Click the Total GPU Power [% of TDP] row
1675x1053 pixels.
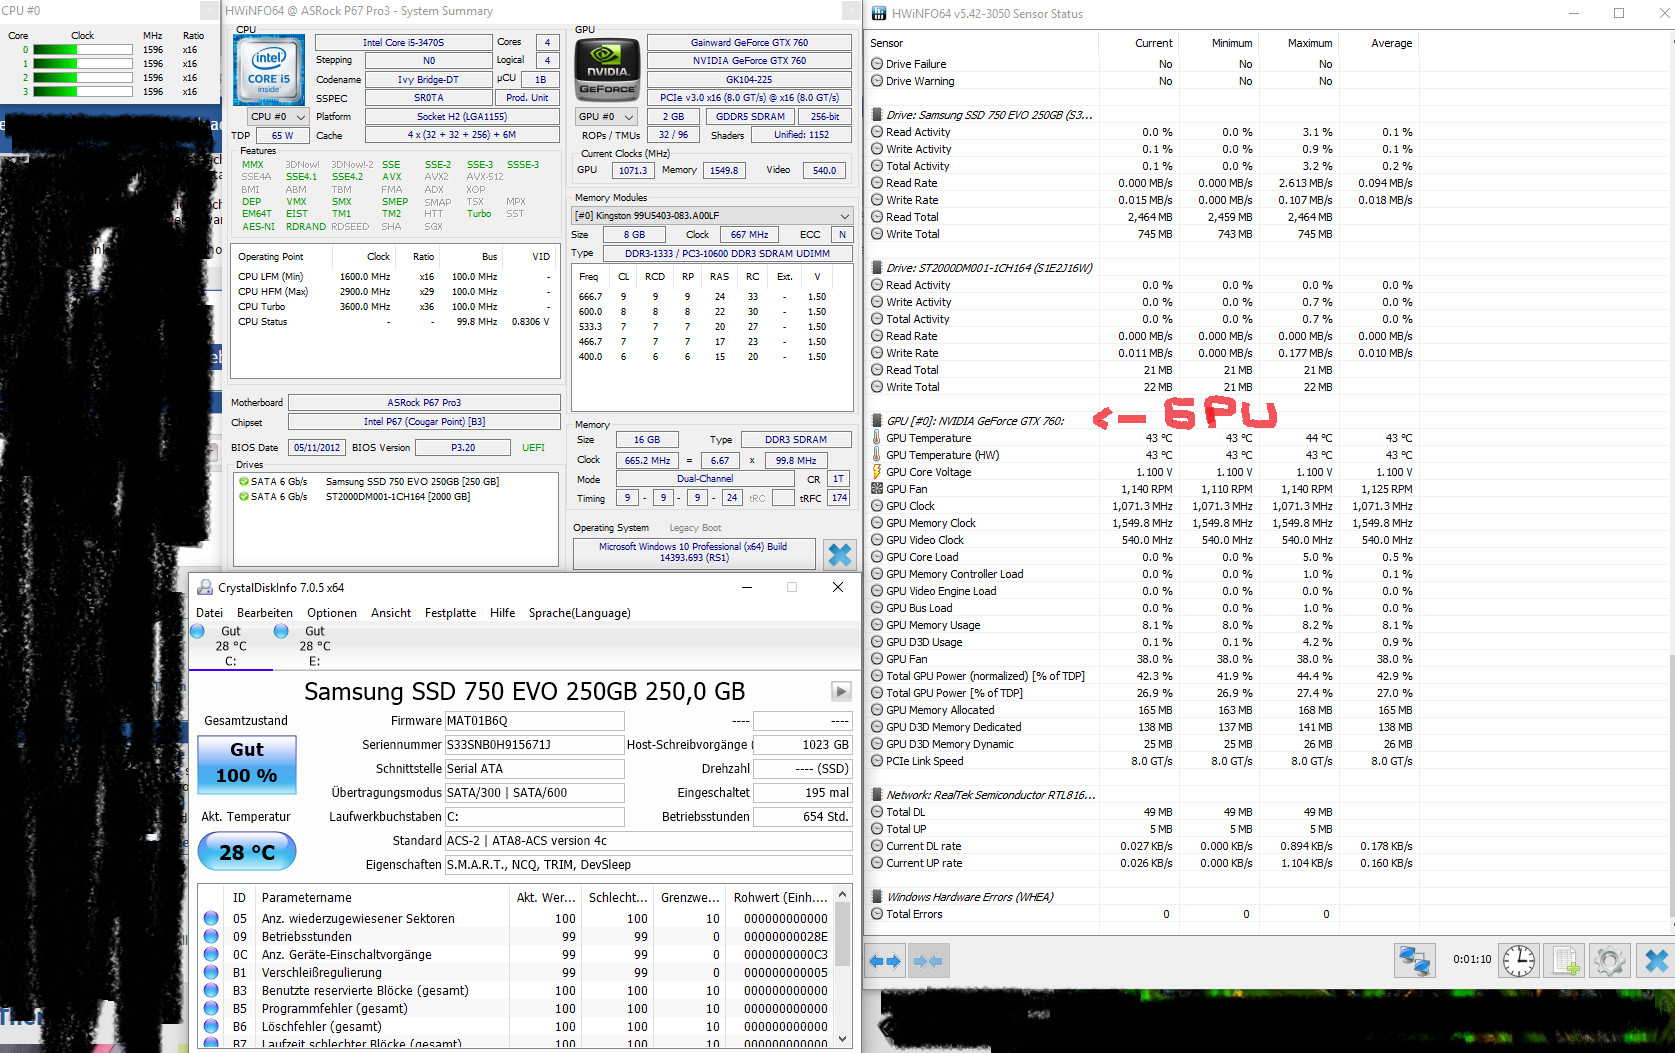[1142, 693]
